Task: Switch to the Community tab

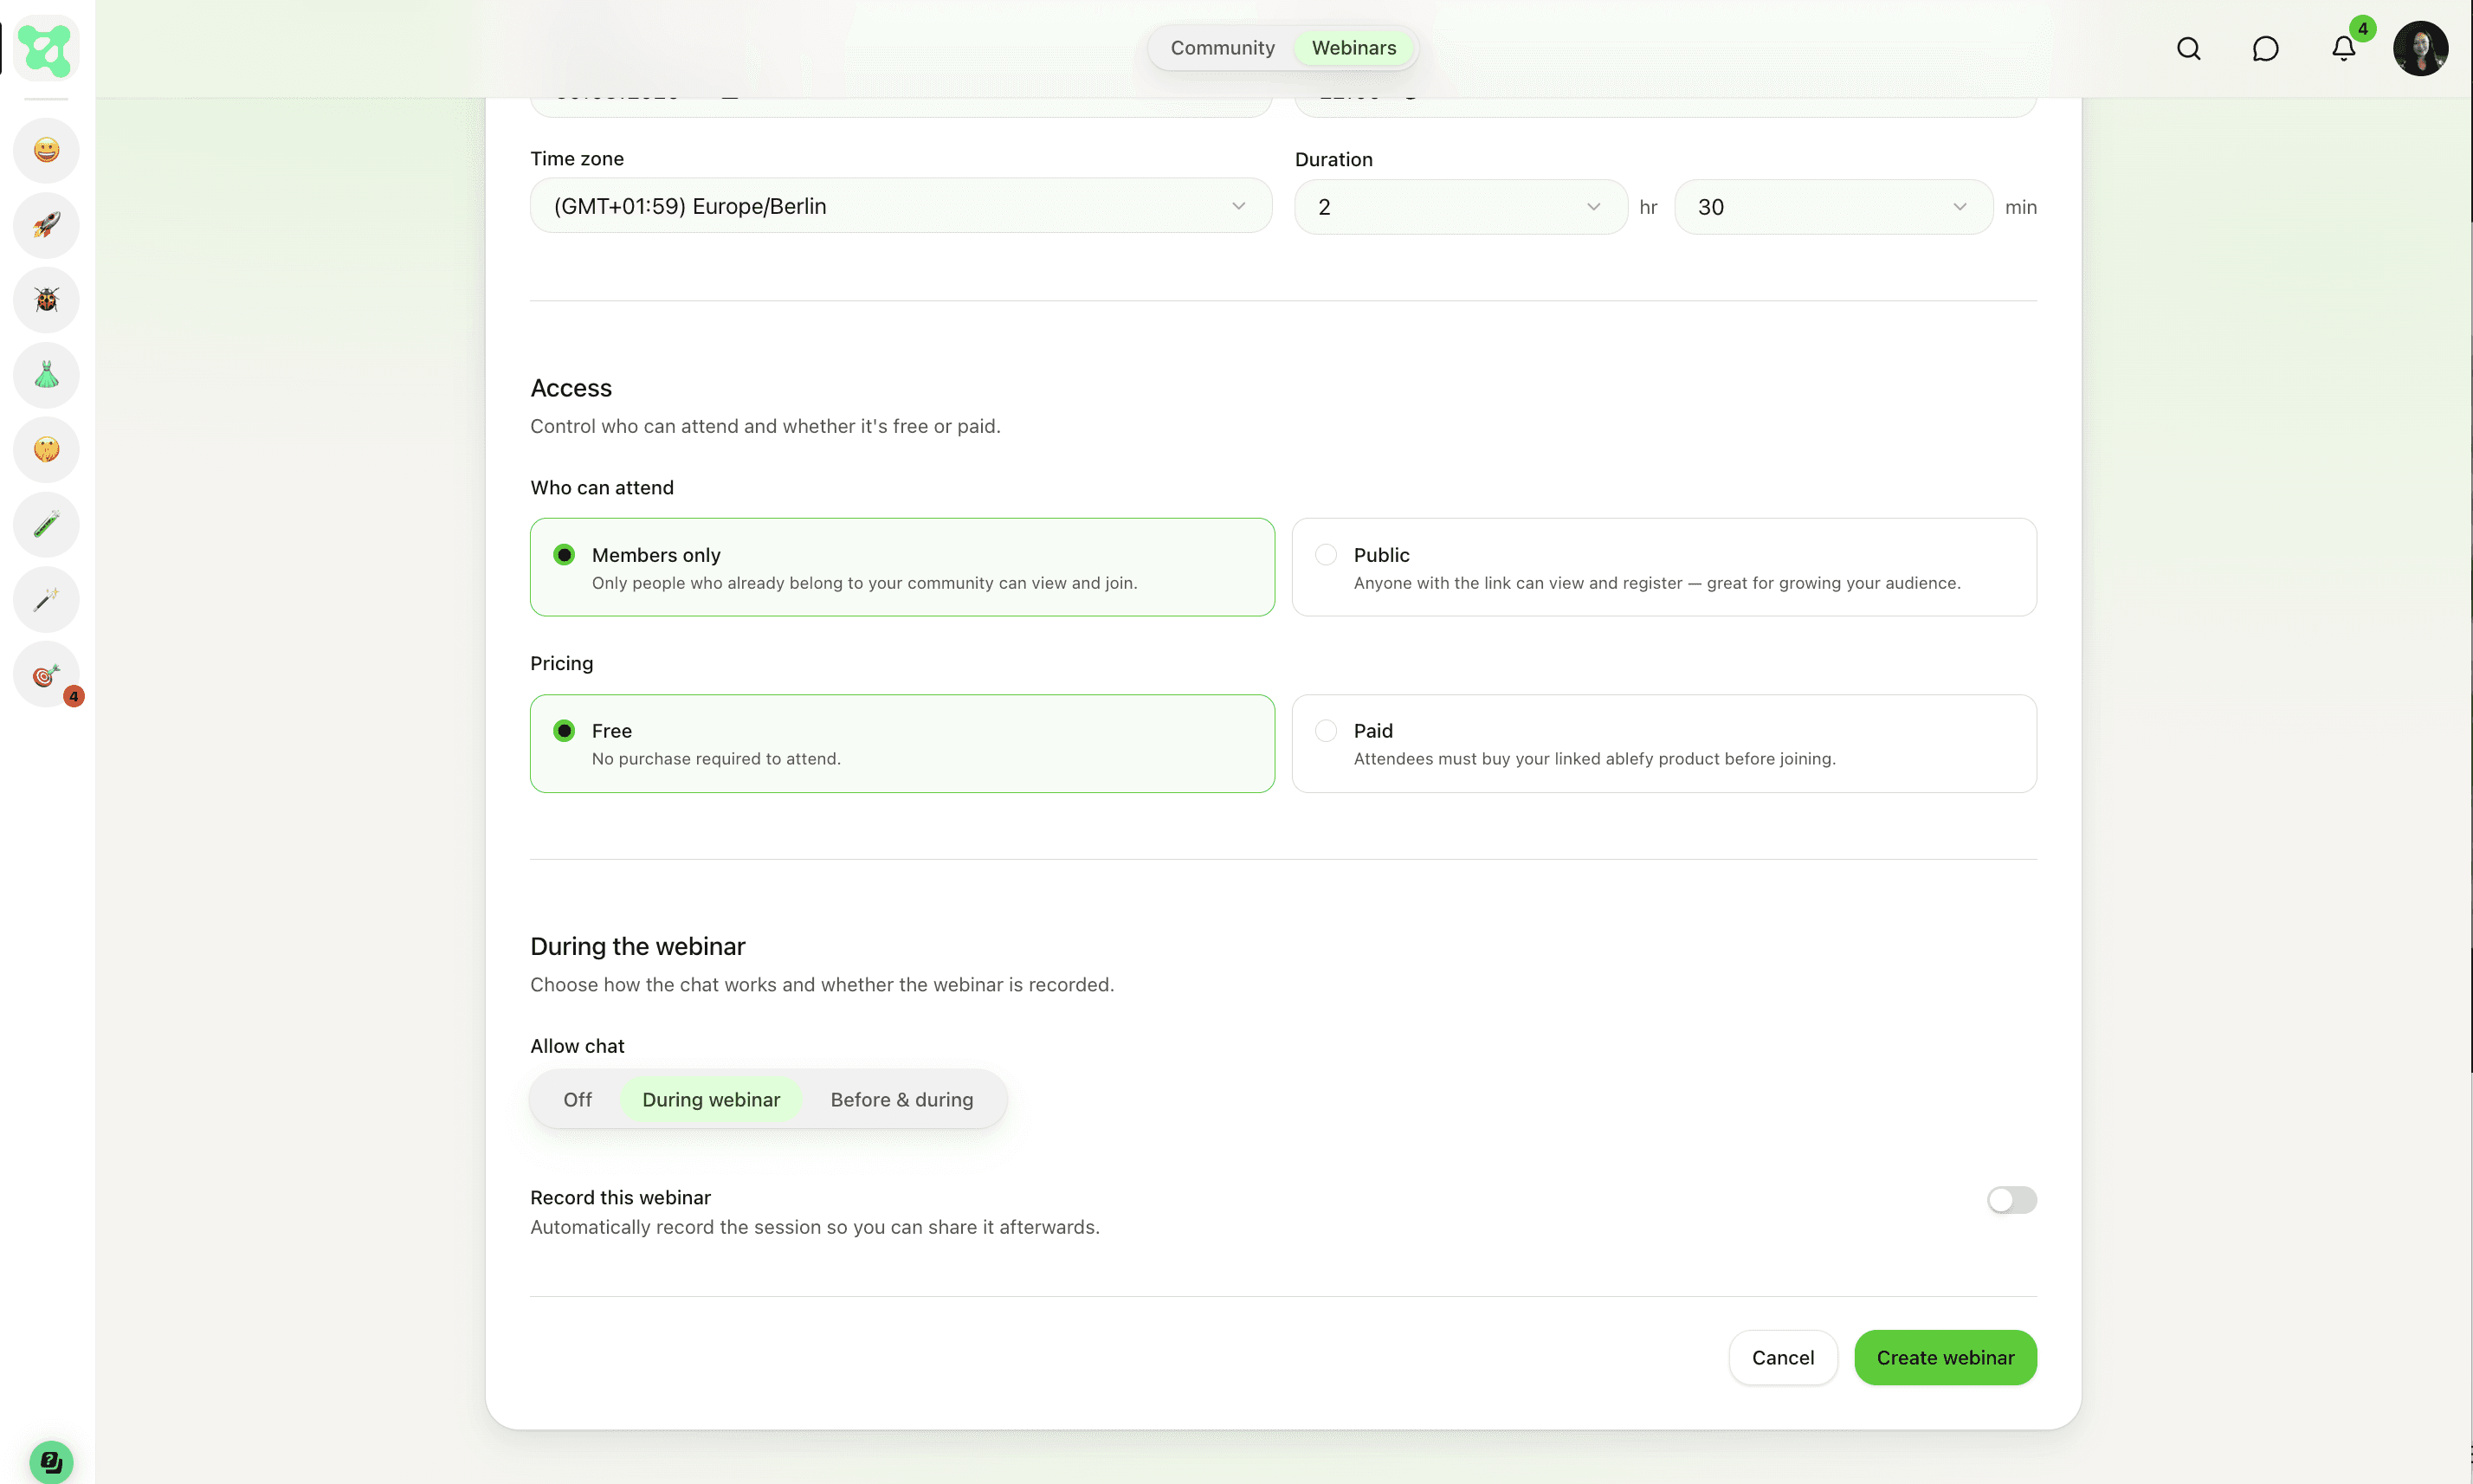Action: pos(1222,48)
